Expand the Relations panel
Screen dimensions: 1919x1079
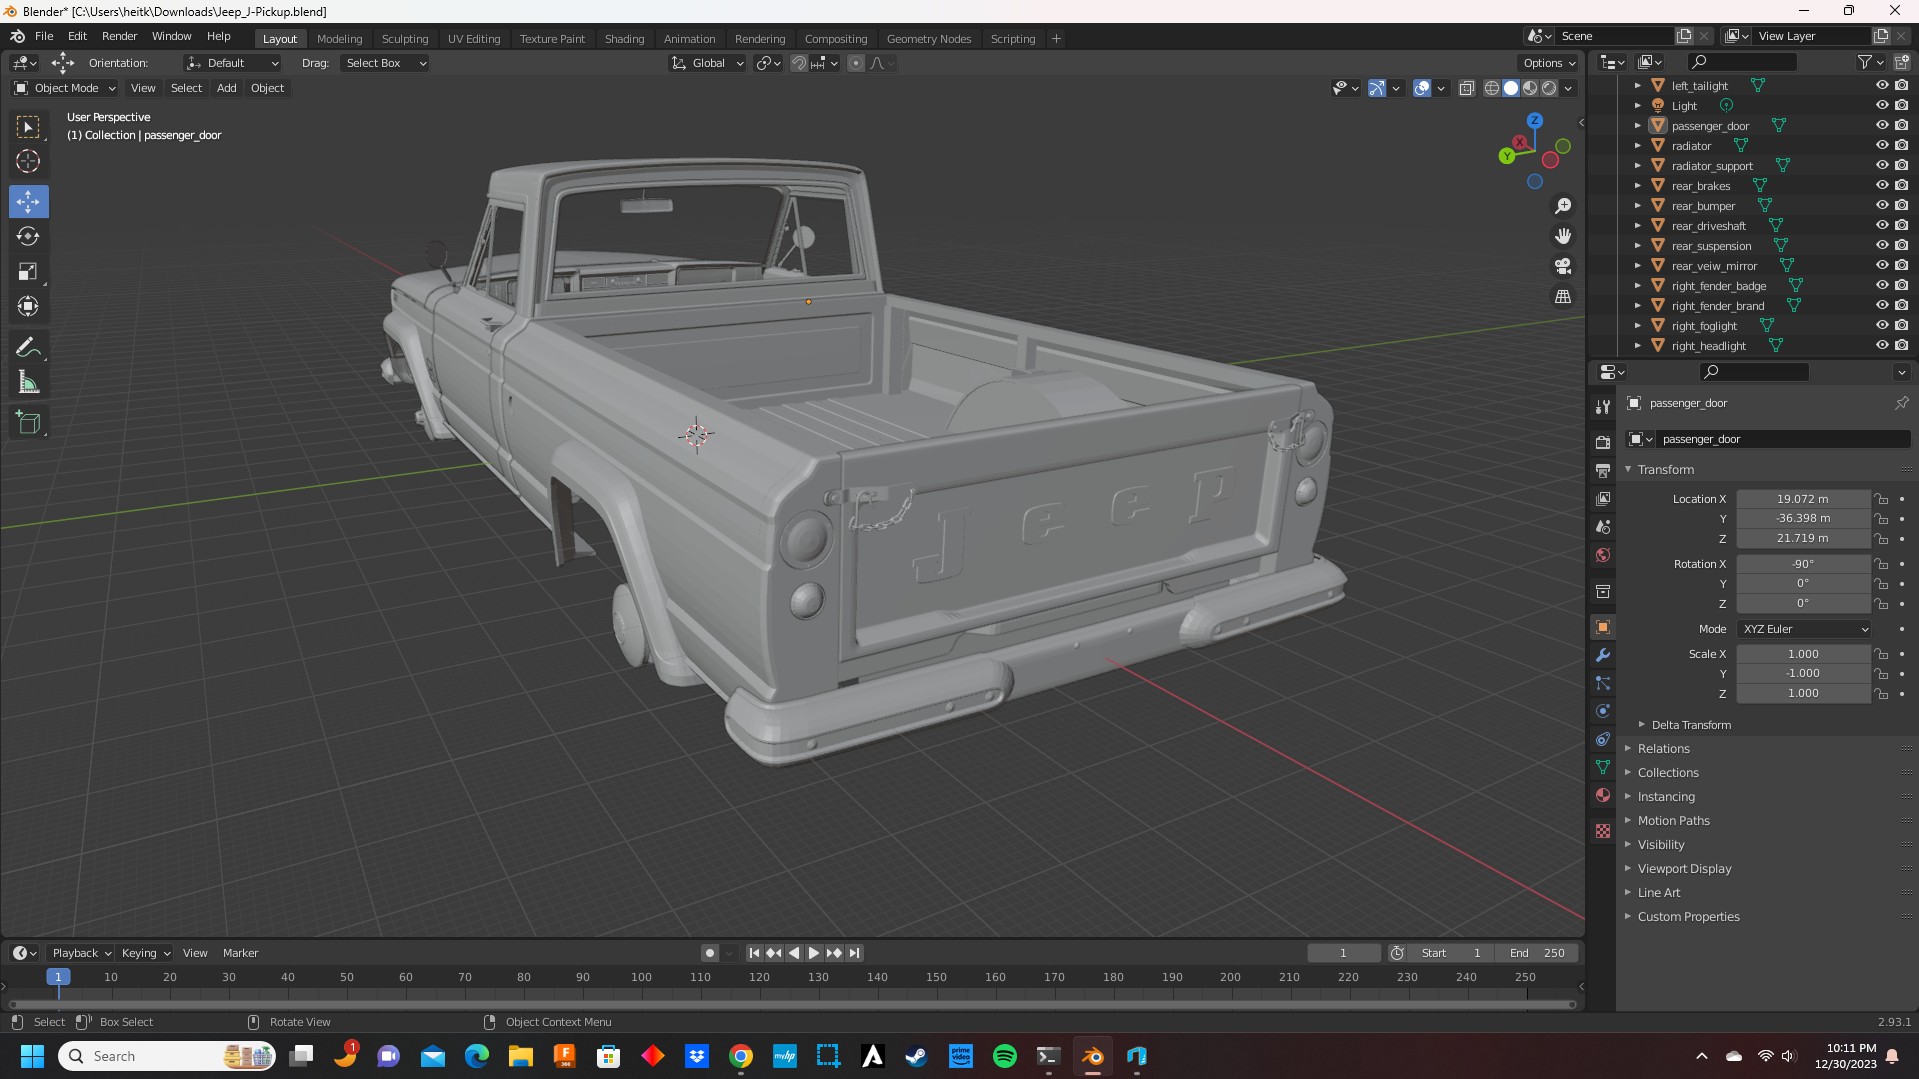point(1663,749)
